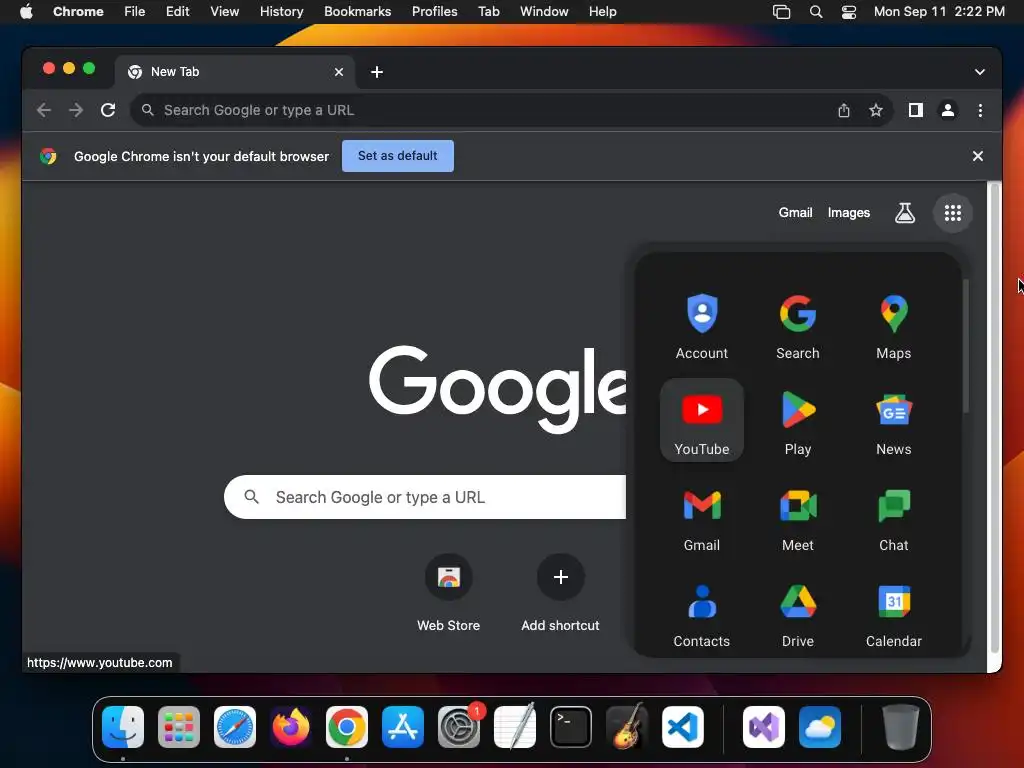Open System Settings from the Dock
The width and height of the screenshot is (1024, 768).
coord(458,727)
